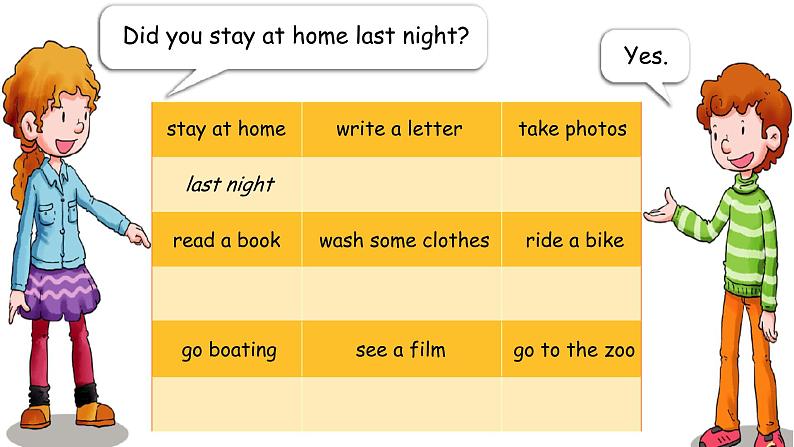The height and width of the screenshot is (447, 794).
Task: Select the blank cell under "read a book"
Action: tap(226, 295)
